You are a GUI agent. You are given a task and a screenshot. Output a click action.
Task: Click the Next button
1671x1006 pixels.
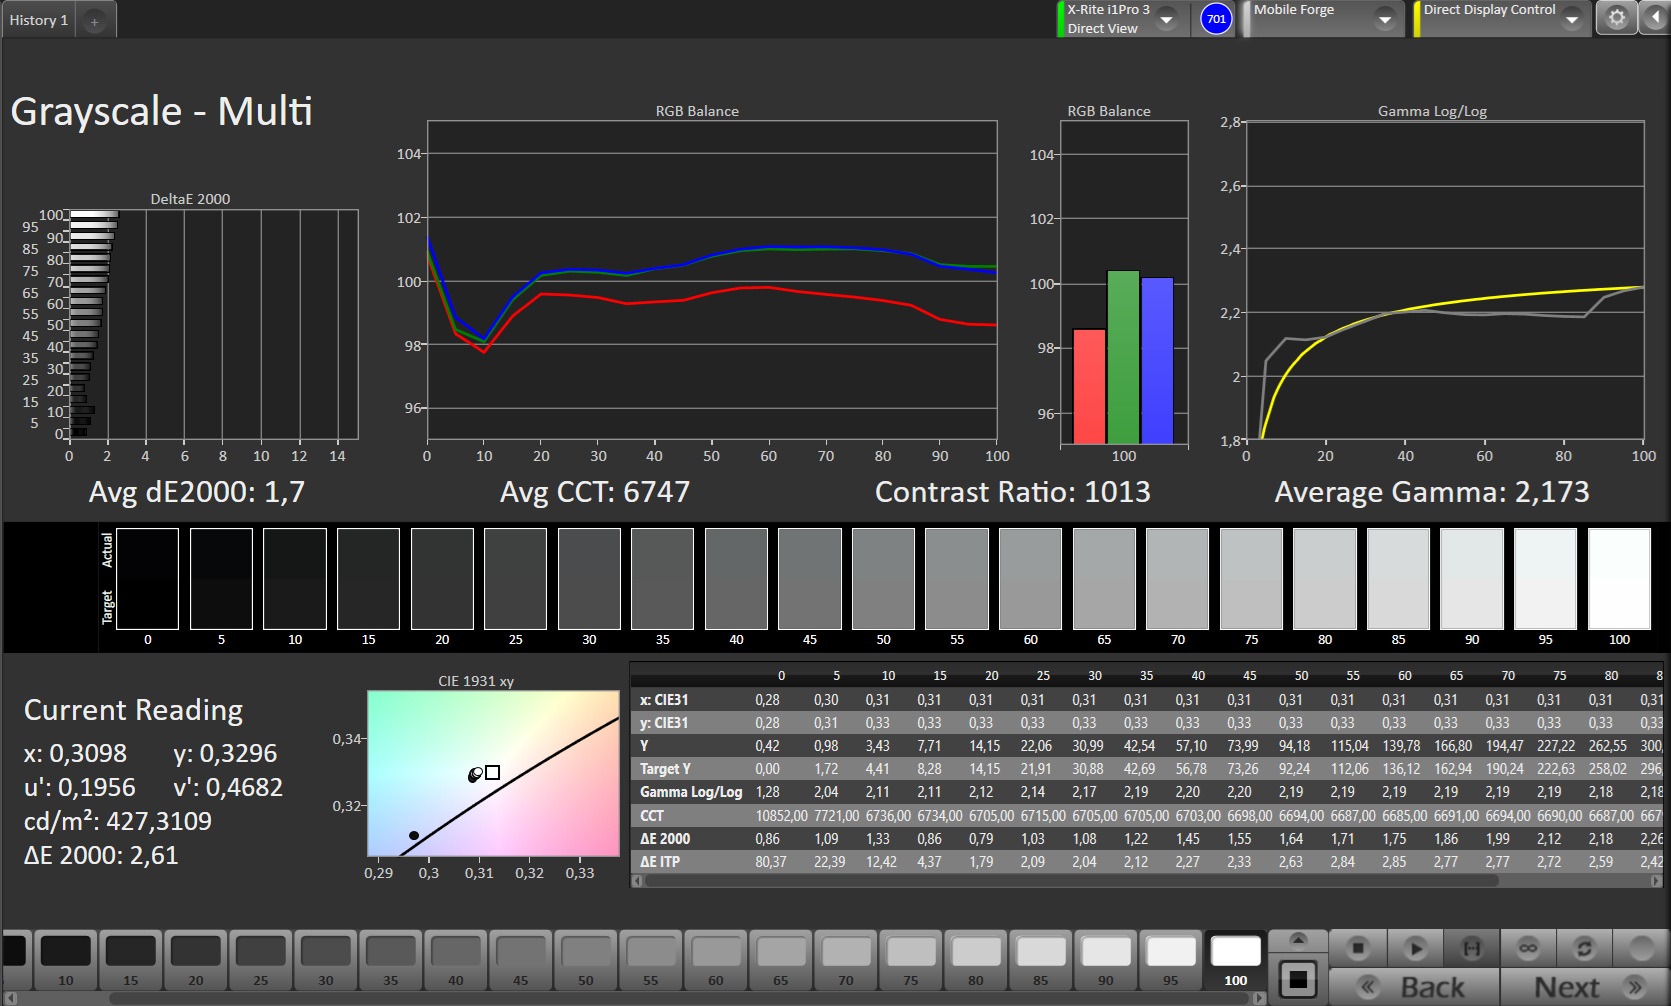(x=1584, y=987)
